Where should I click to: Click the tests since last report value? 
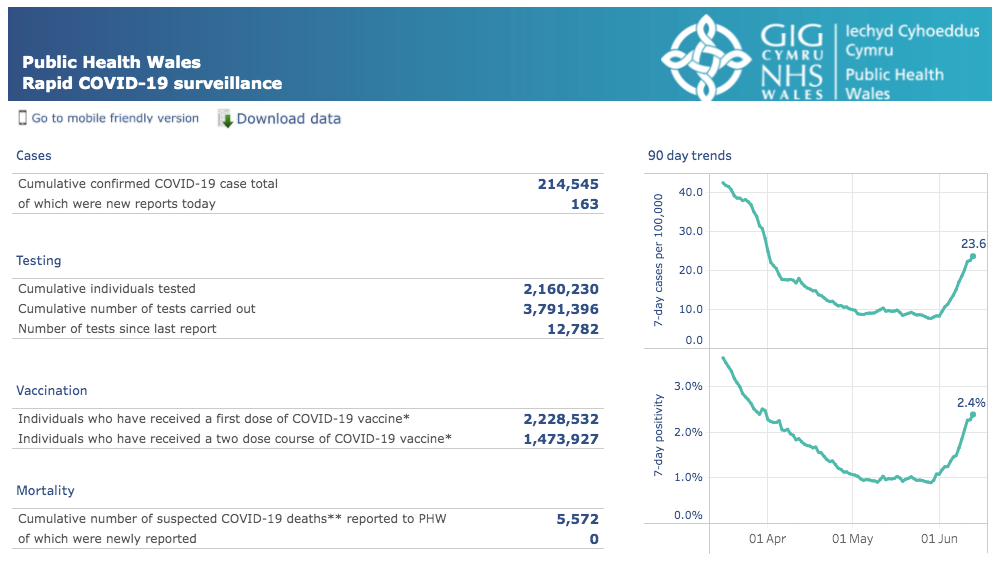(x=573, y=329)
